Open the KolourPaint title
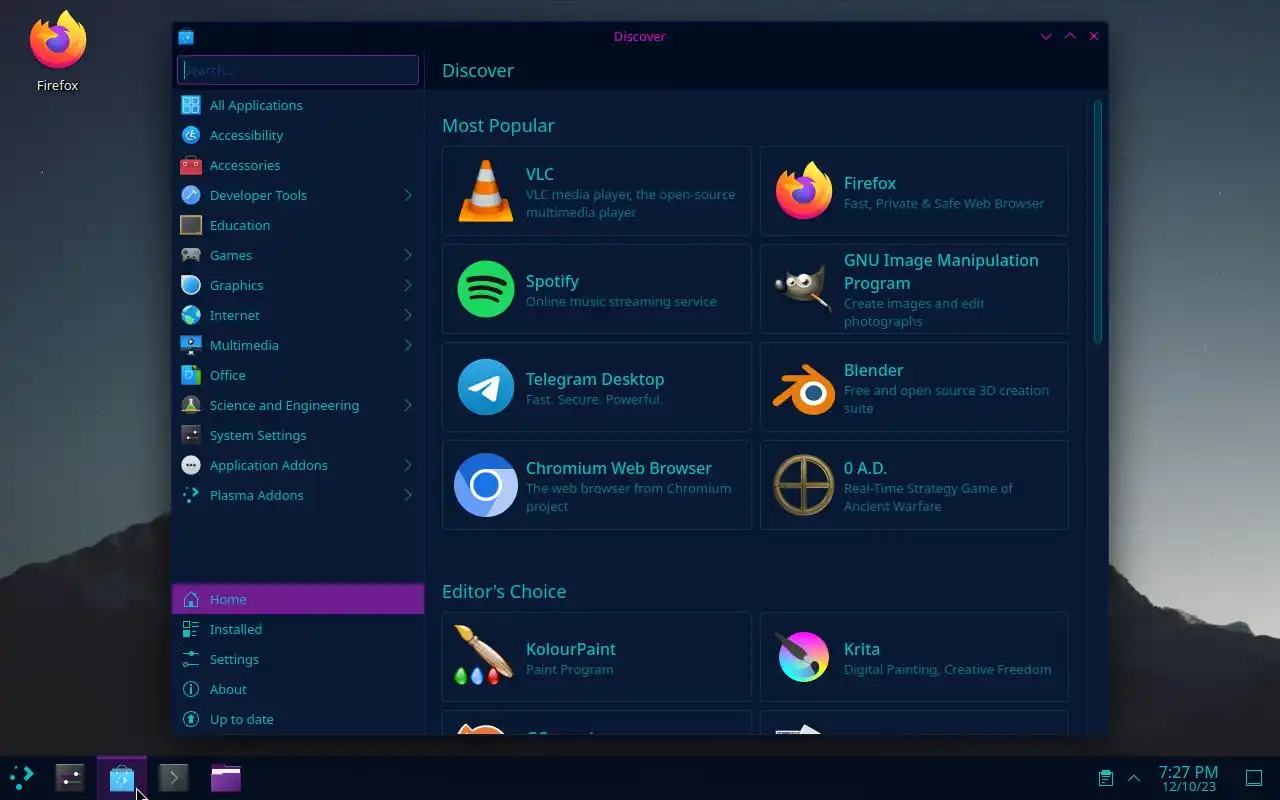Viewport: 1280px width, 800px height. [571, 649]
